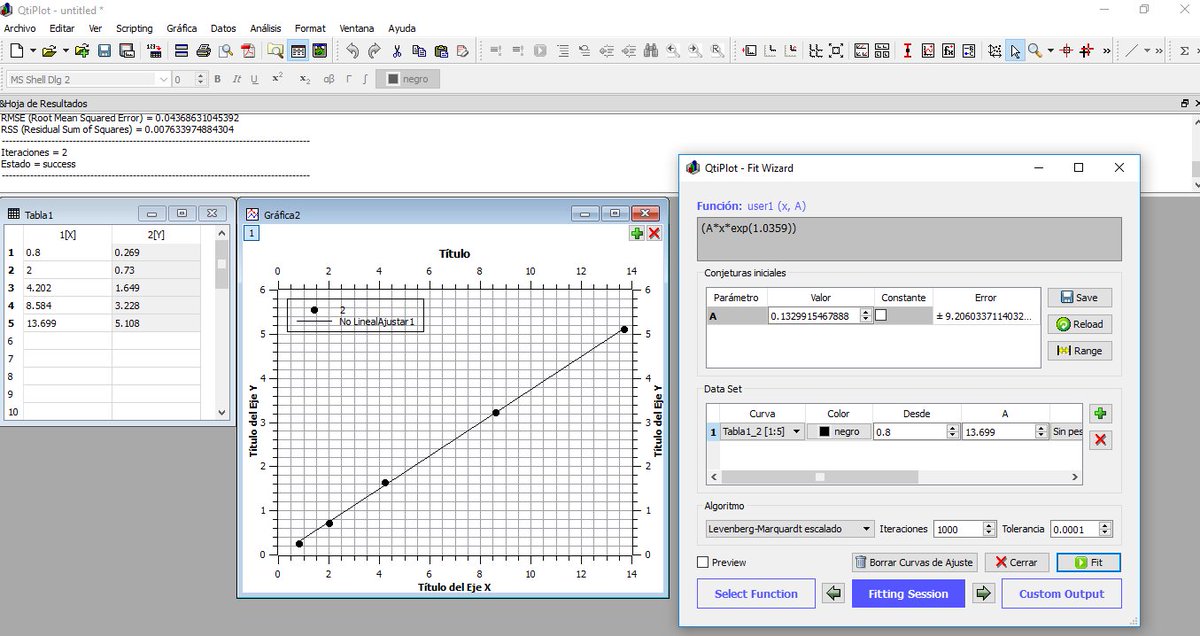
Task: Expand the dropdown arrow beside the line tool
Action: click(1147, 50)
